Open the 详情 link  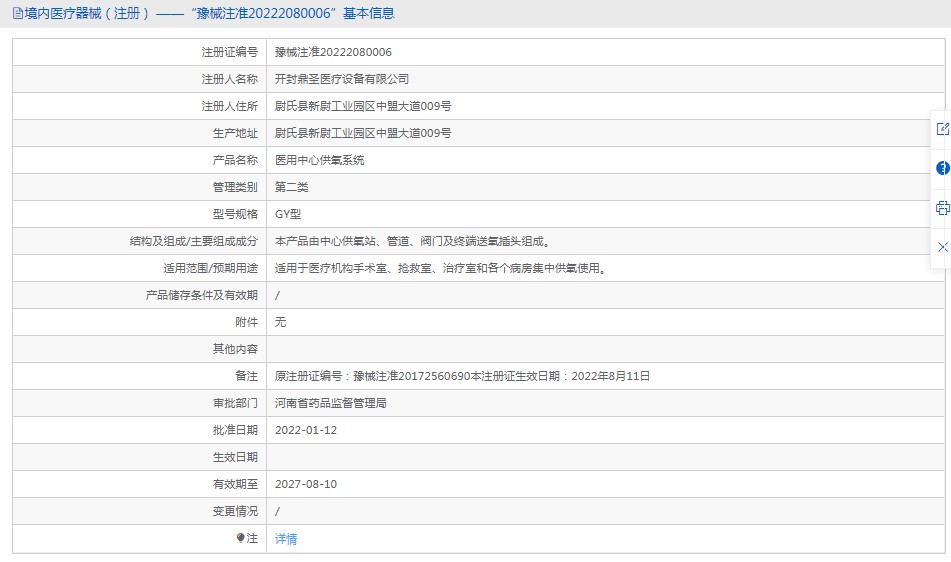pos(286,539)
